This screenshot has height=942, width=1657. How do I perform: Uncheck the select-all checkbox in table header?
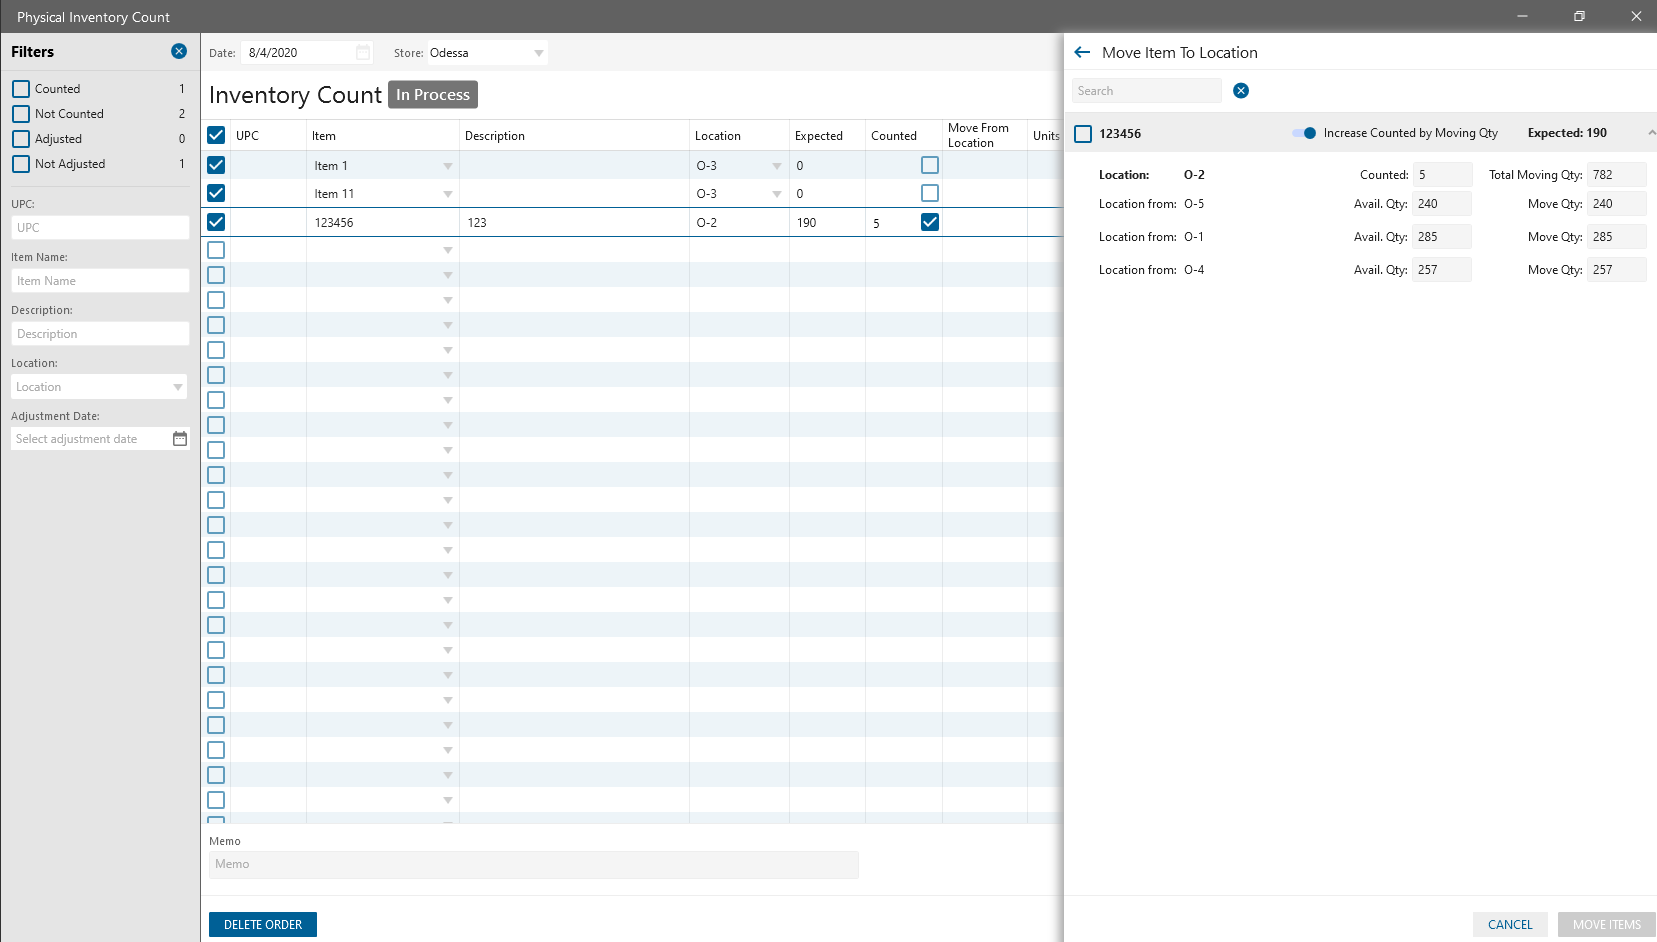pos(216,135)
